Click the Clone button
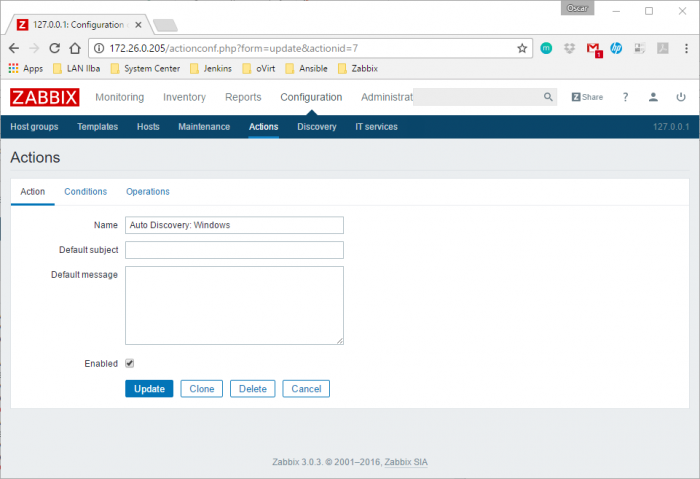Image resolution: width=700 pixels, height=479 pixels. (x=202, y=389)
